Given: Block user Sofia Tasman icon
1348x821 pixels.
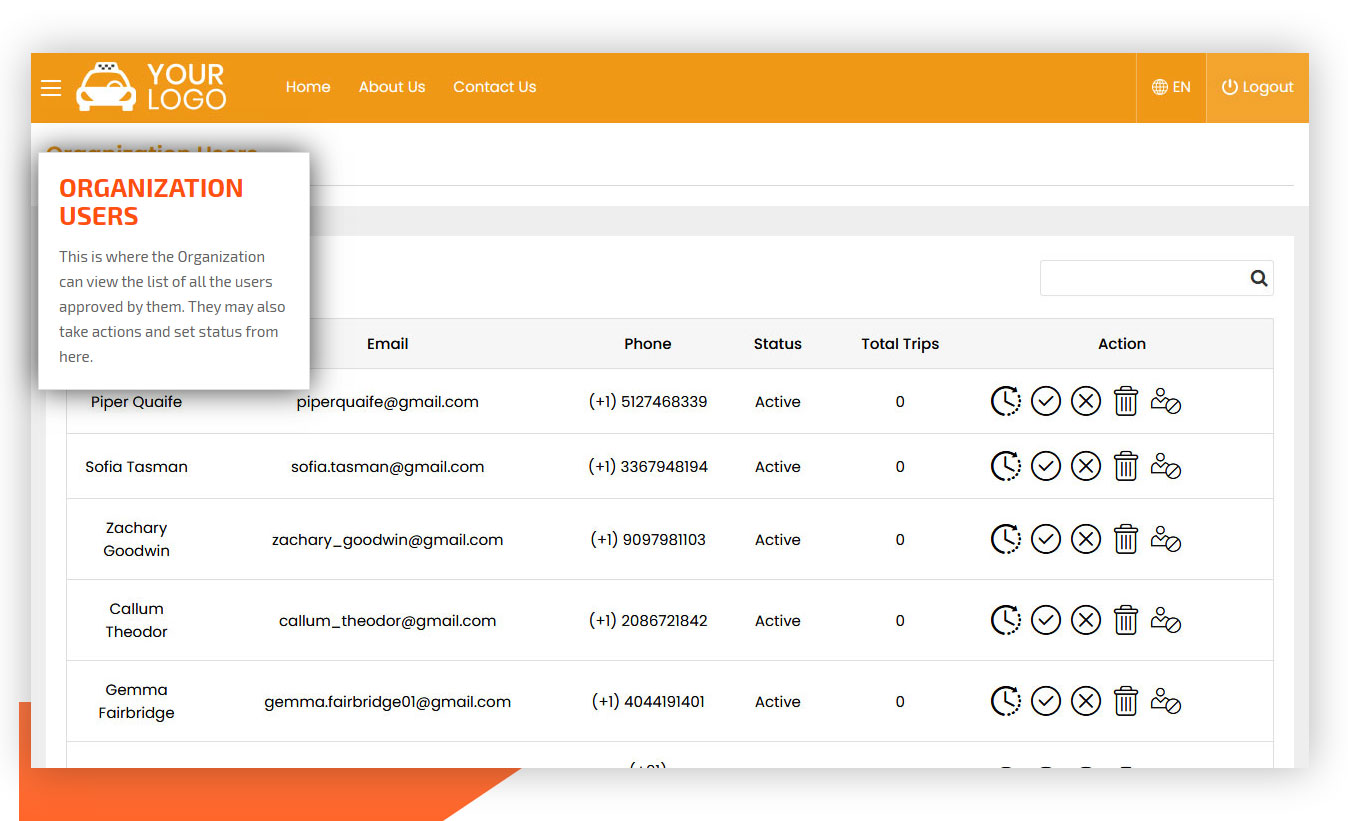Looking at the screenshot, I should (1166, 466).
